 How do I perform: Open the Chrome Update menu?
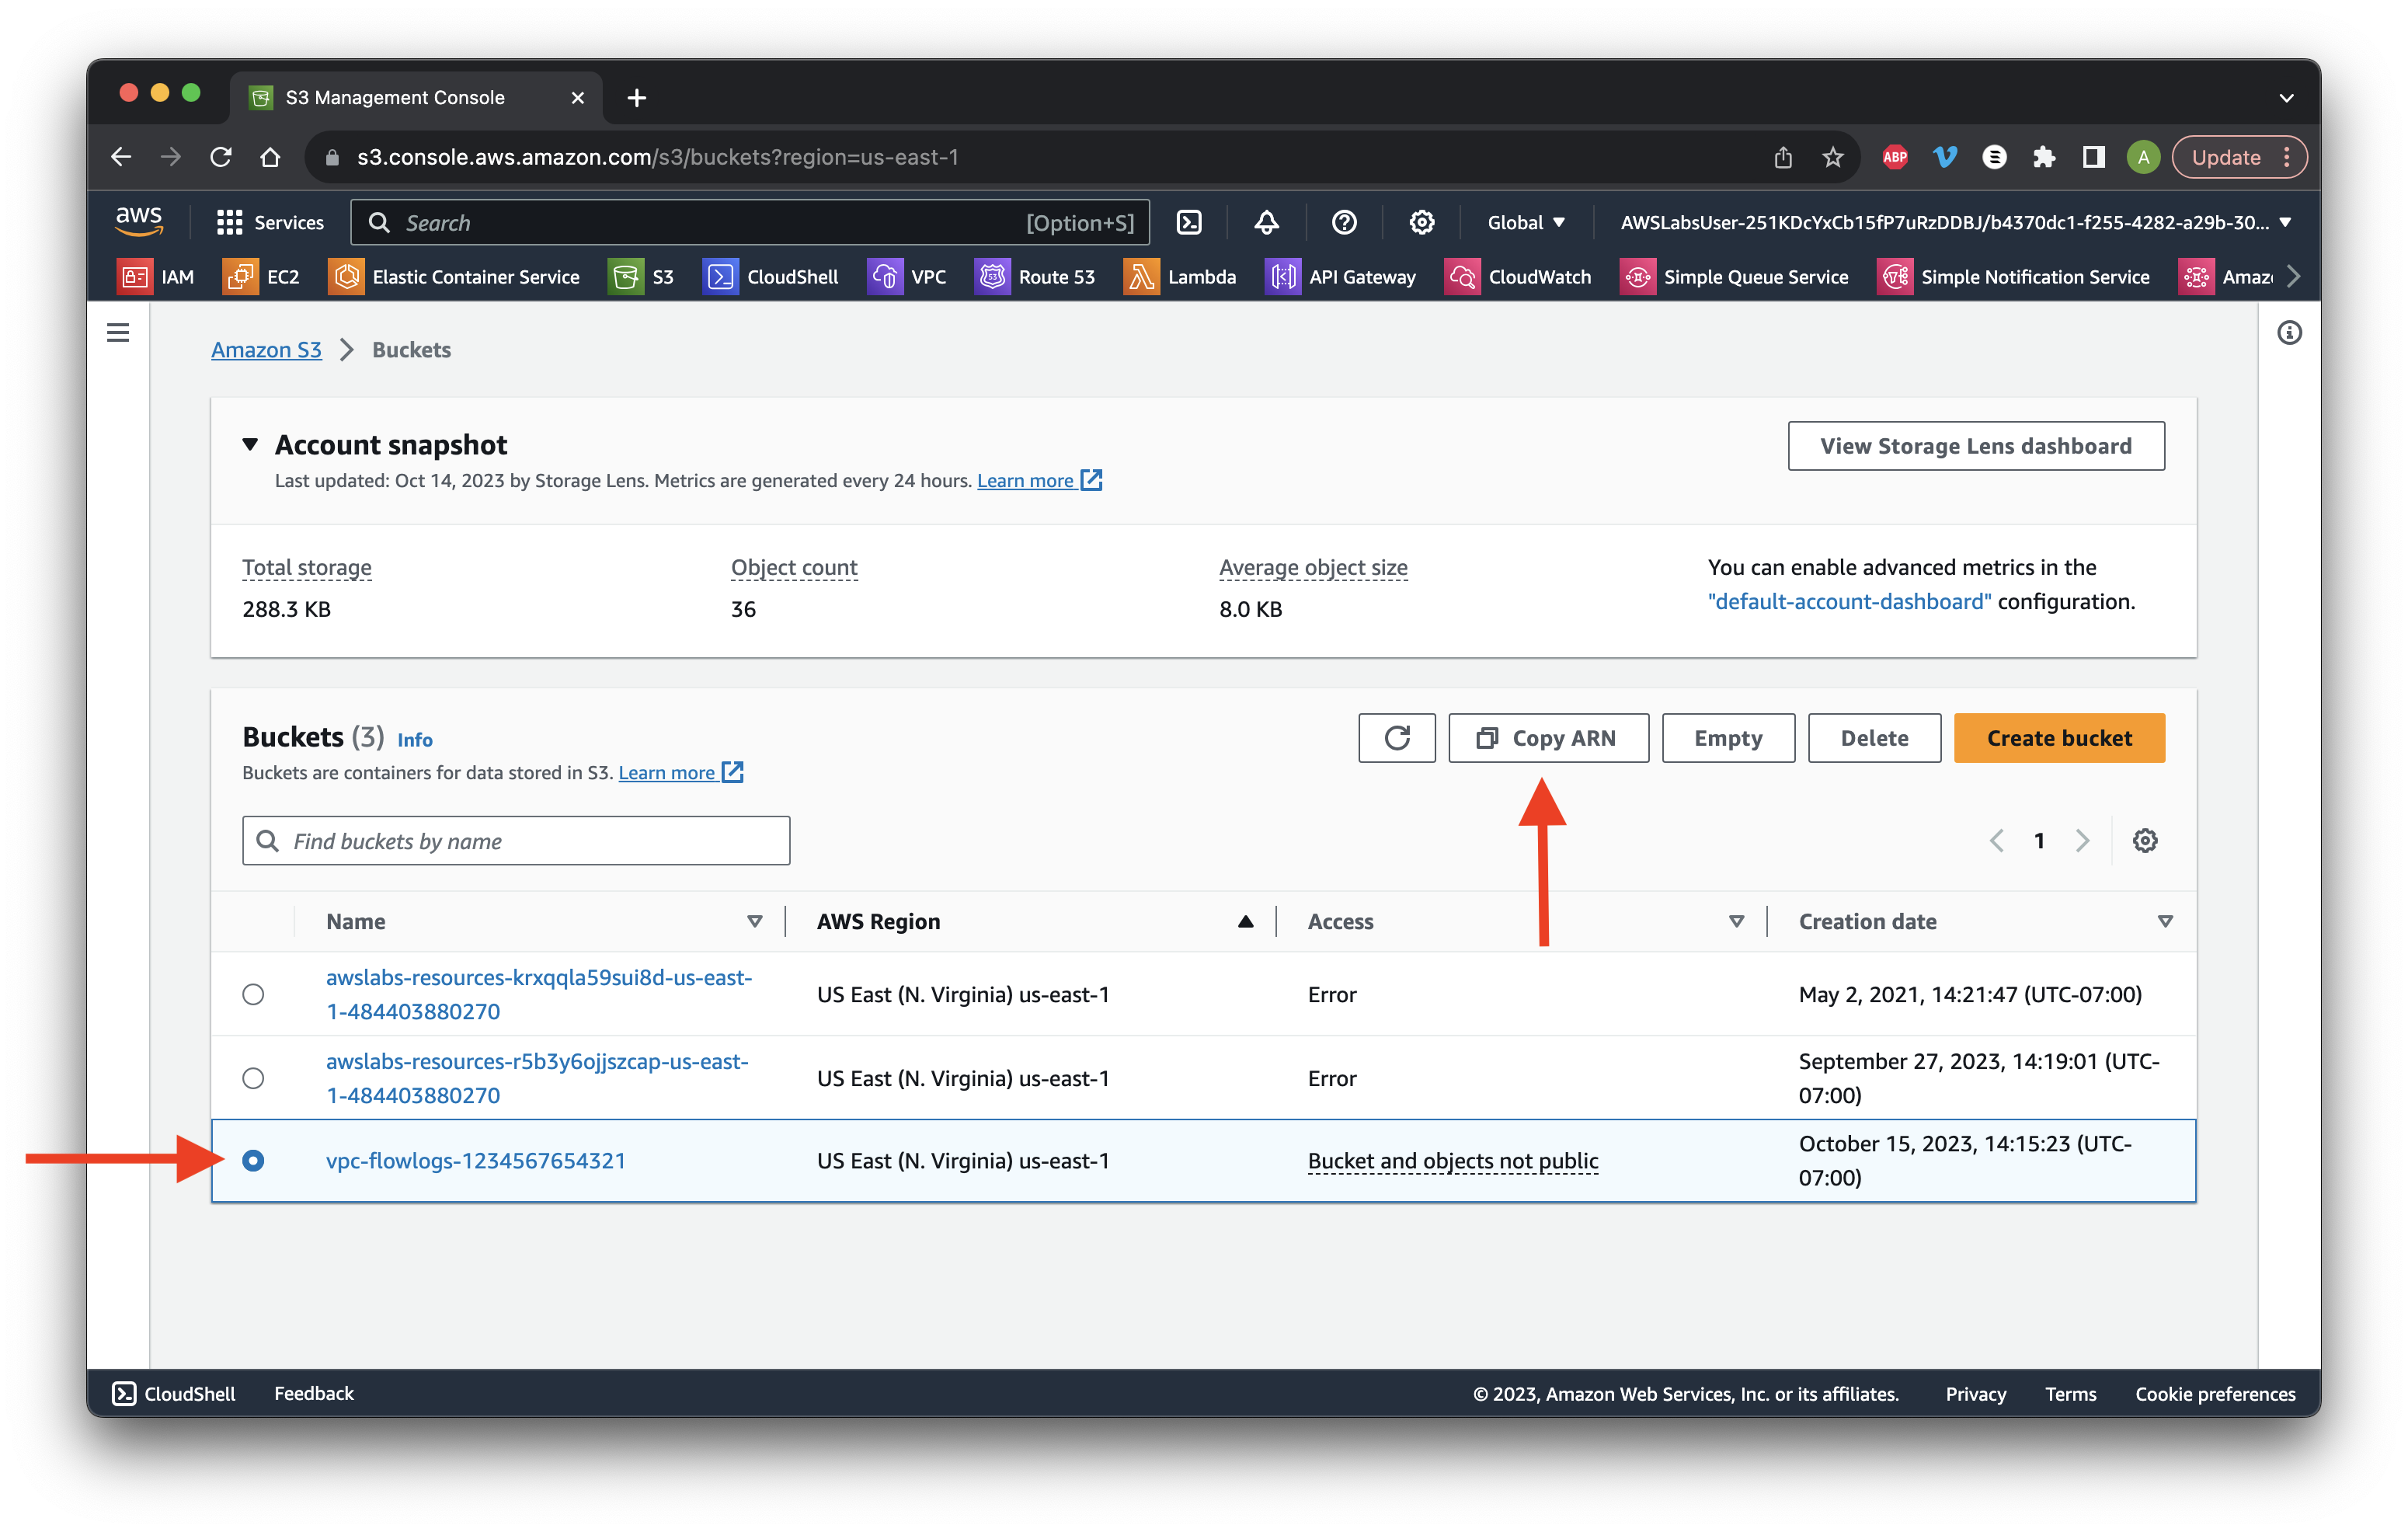pos(2240,157)
